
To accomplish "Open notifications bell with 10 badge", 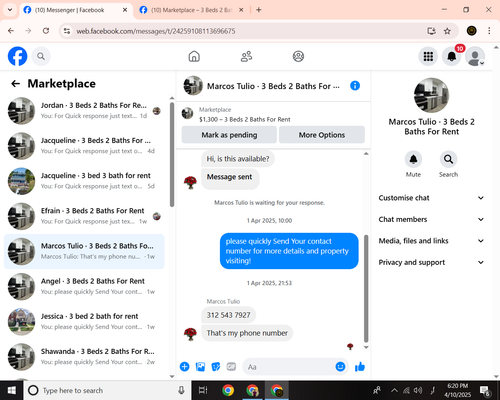I will [452, 56].
